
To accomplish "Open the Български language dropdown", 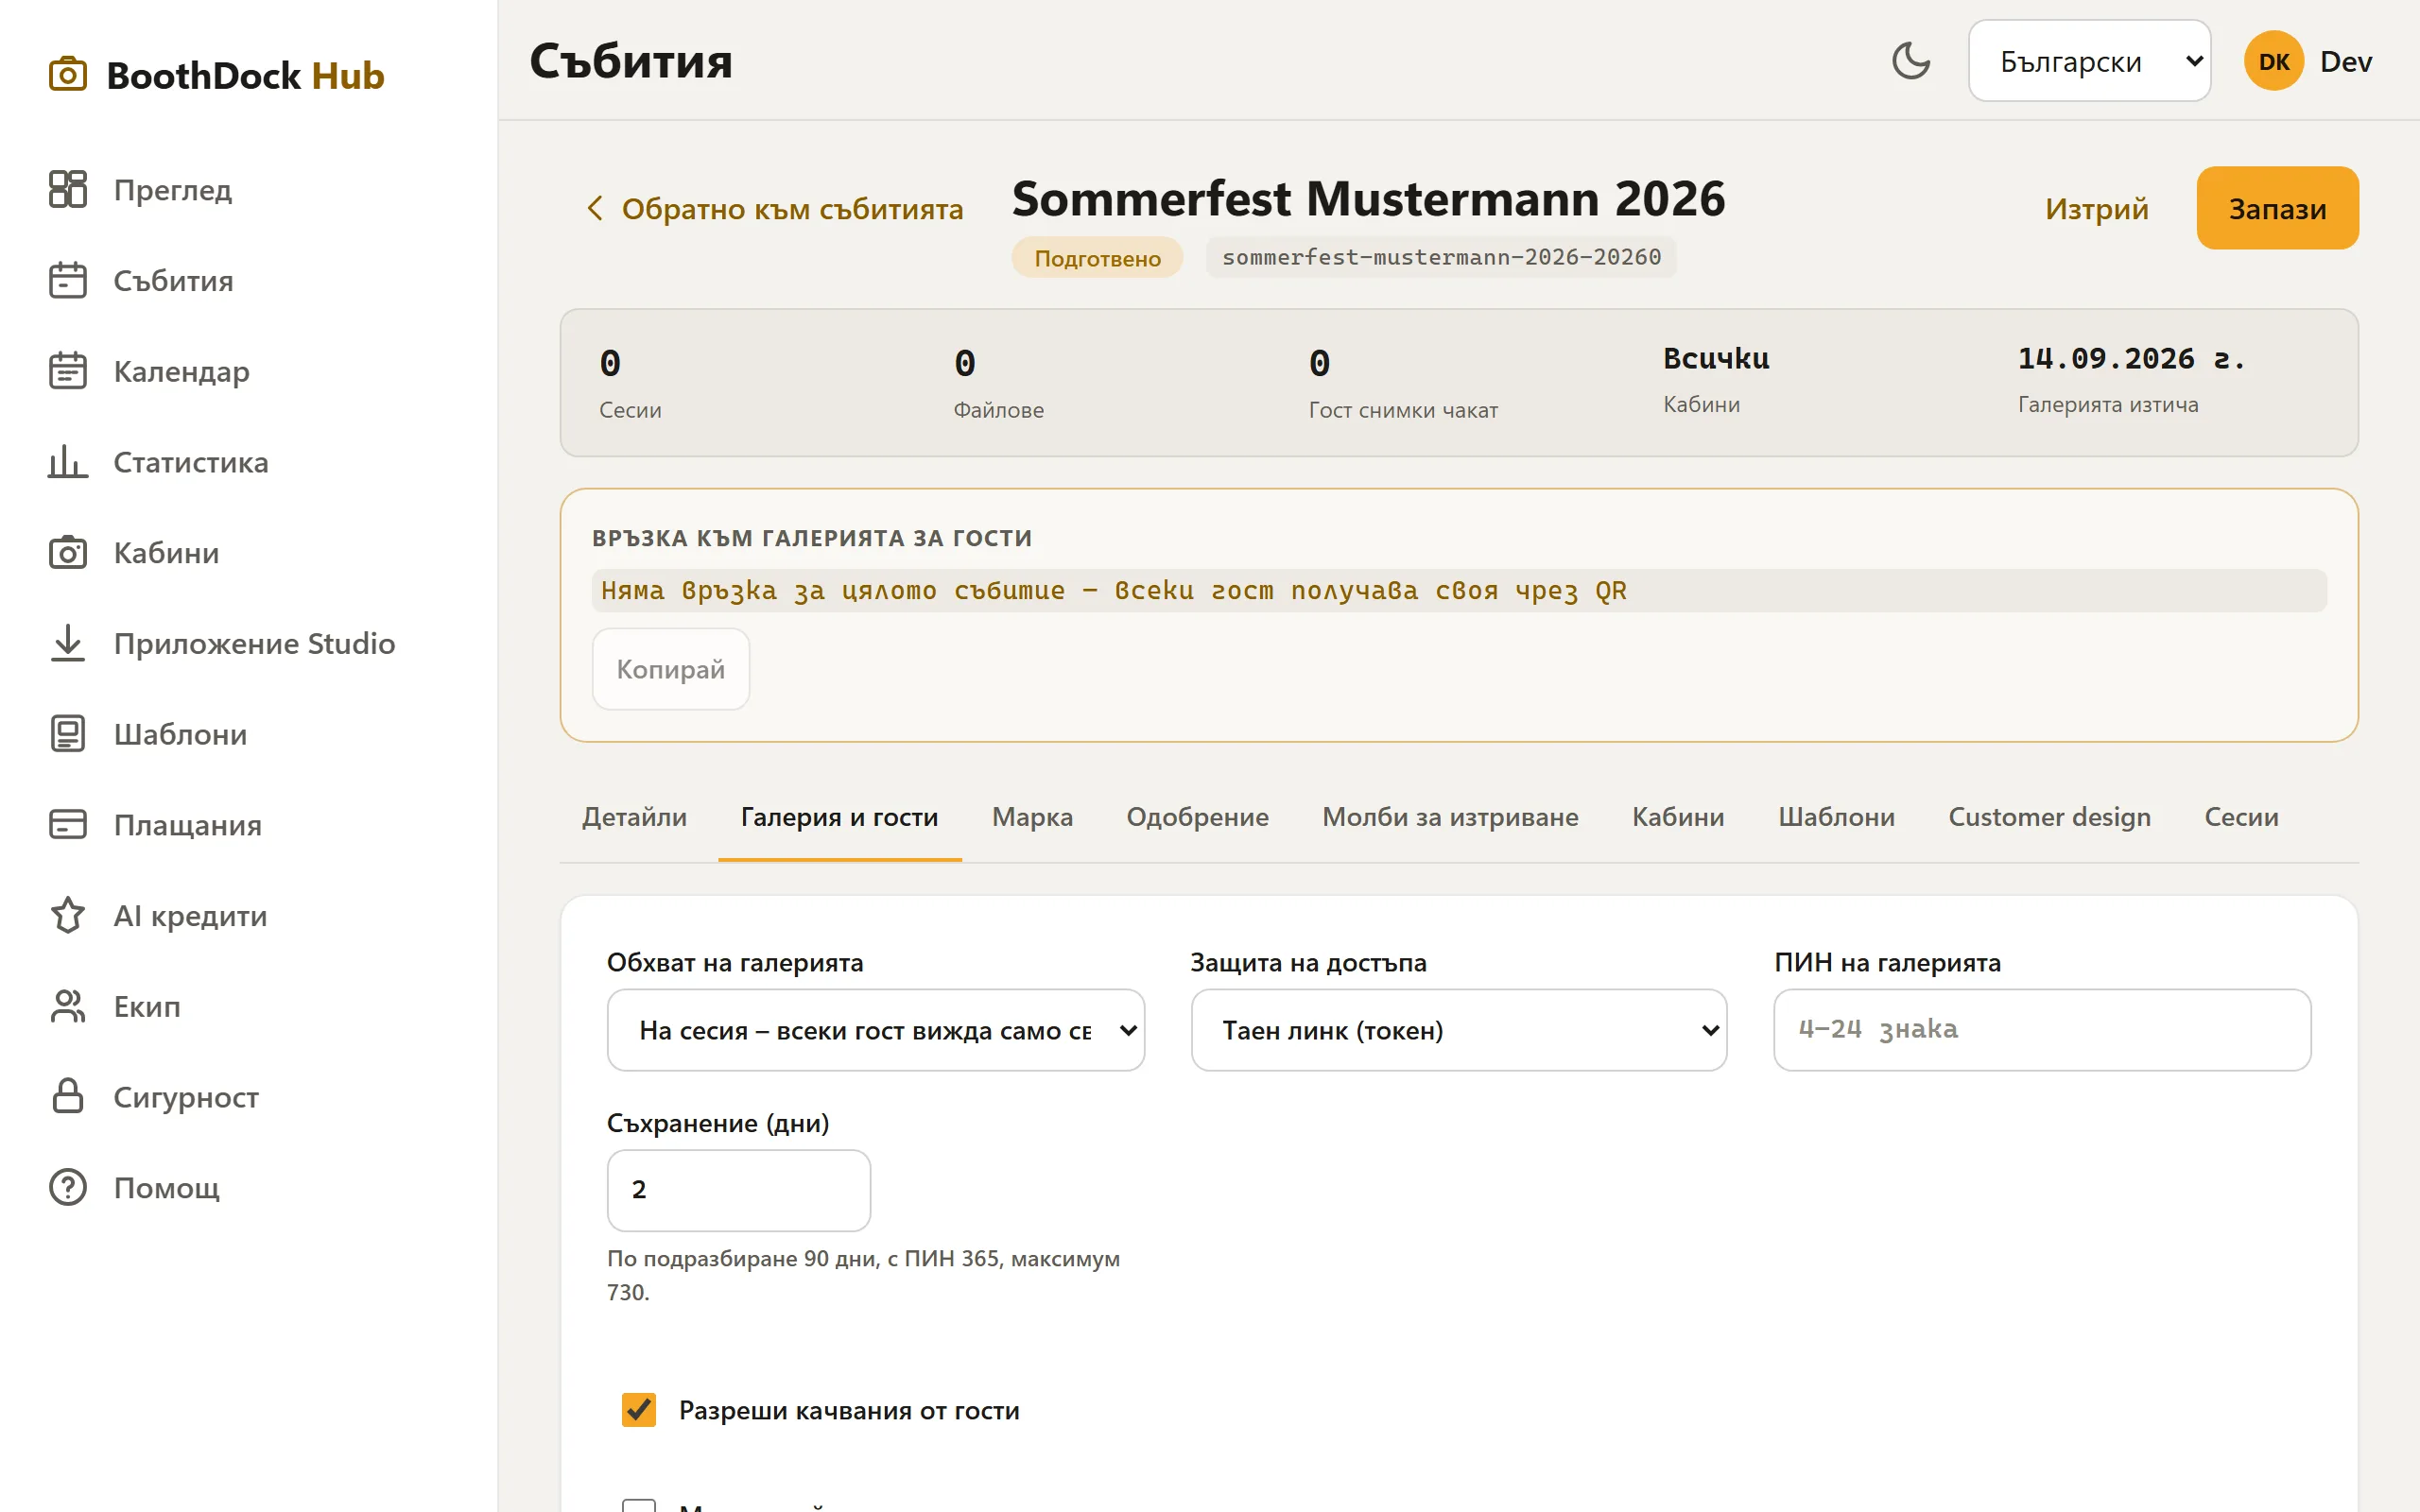I will [2089, 61].
